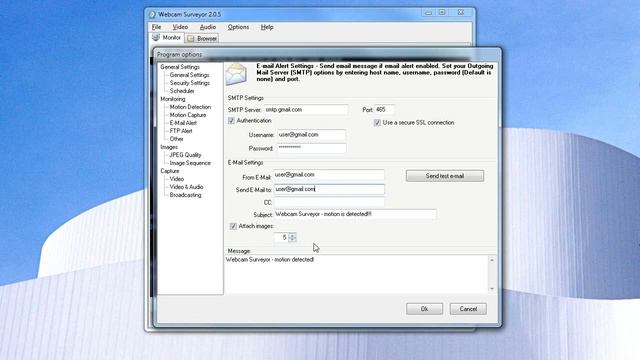The width and height of the screenshot is (640, 360).
Task: Open Image Sequence settings
Action: tap(190, 163)
